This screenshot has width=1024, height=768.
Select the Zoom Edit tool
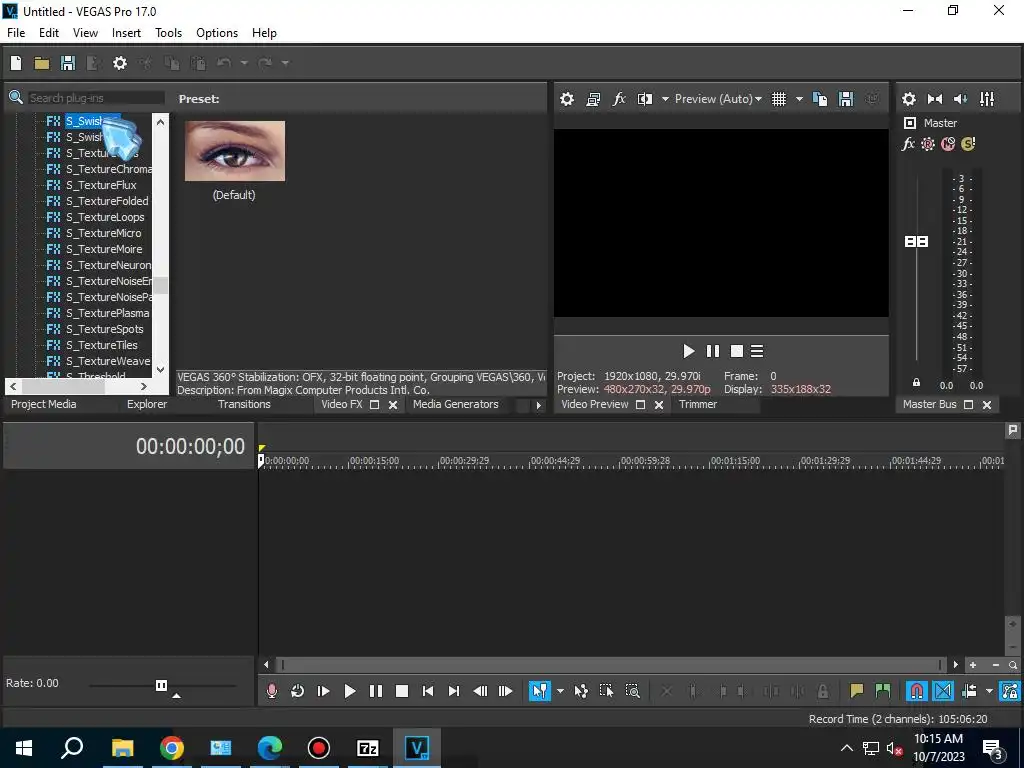[632, 691]
